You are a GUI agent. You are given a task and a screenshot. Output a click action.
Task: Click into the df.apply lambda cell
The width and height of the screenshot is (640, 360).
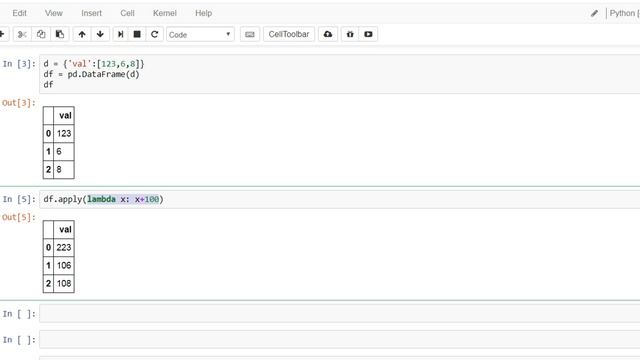(340, 200)
